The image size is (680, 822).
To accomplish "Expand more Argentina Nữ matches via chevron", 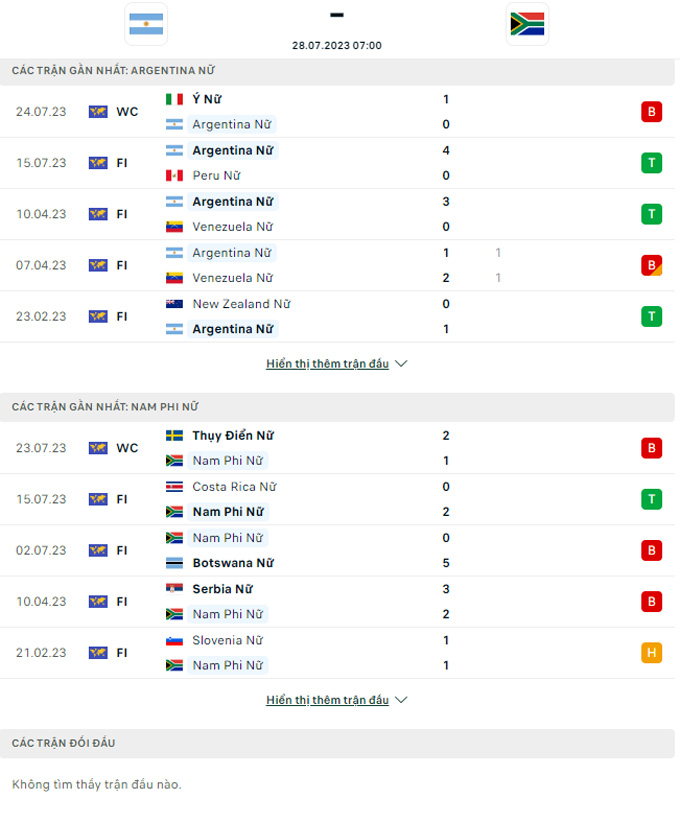I will click(401, 364).
